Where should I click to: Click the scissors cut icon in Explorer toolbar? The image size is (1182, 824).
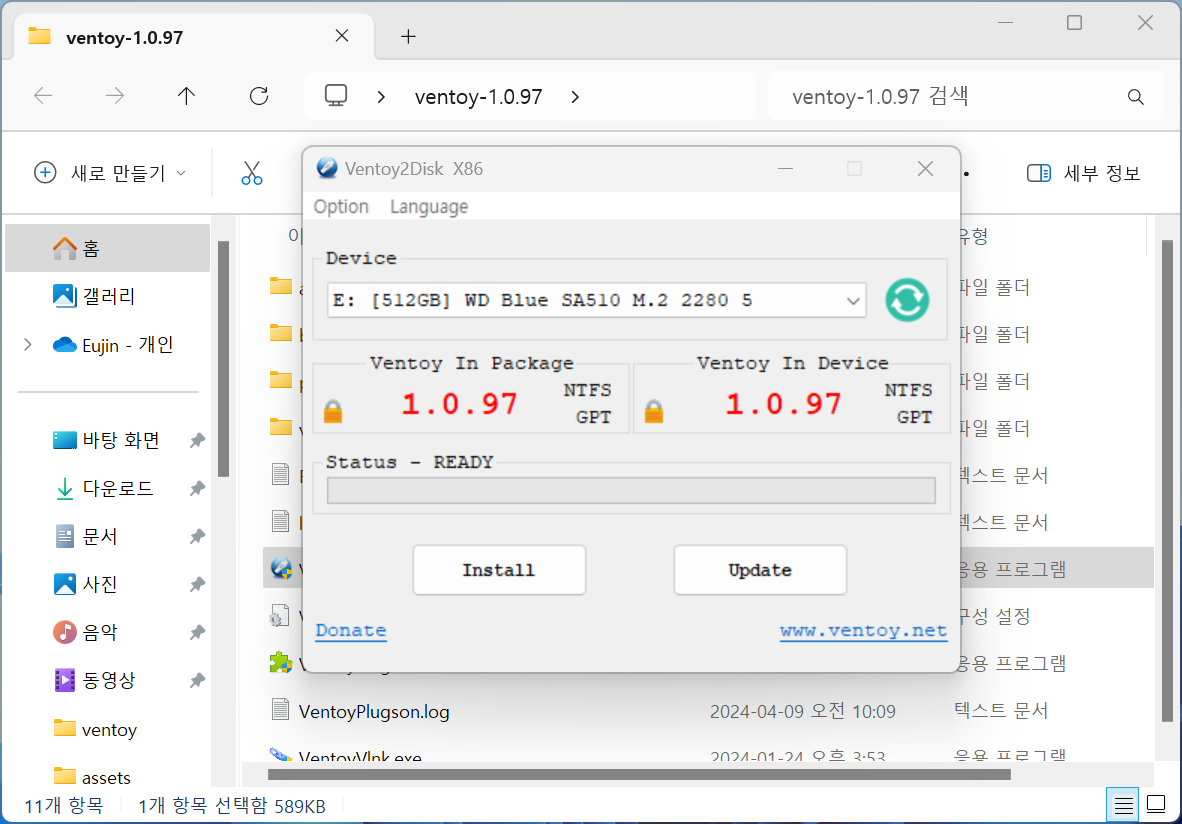coord(251,172)
